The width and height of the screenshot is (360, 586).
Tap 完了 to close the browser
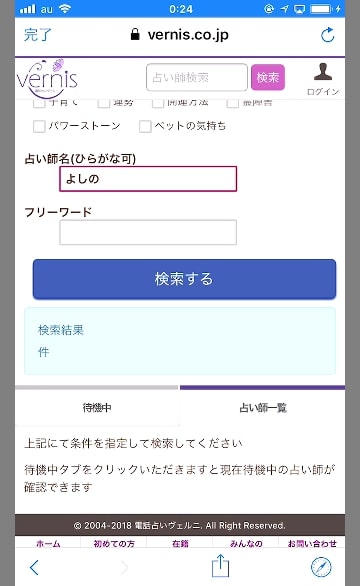(37, 35)
